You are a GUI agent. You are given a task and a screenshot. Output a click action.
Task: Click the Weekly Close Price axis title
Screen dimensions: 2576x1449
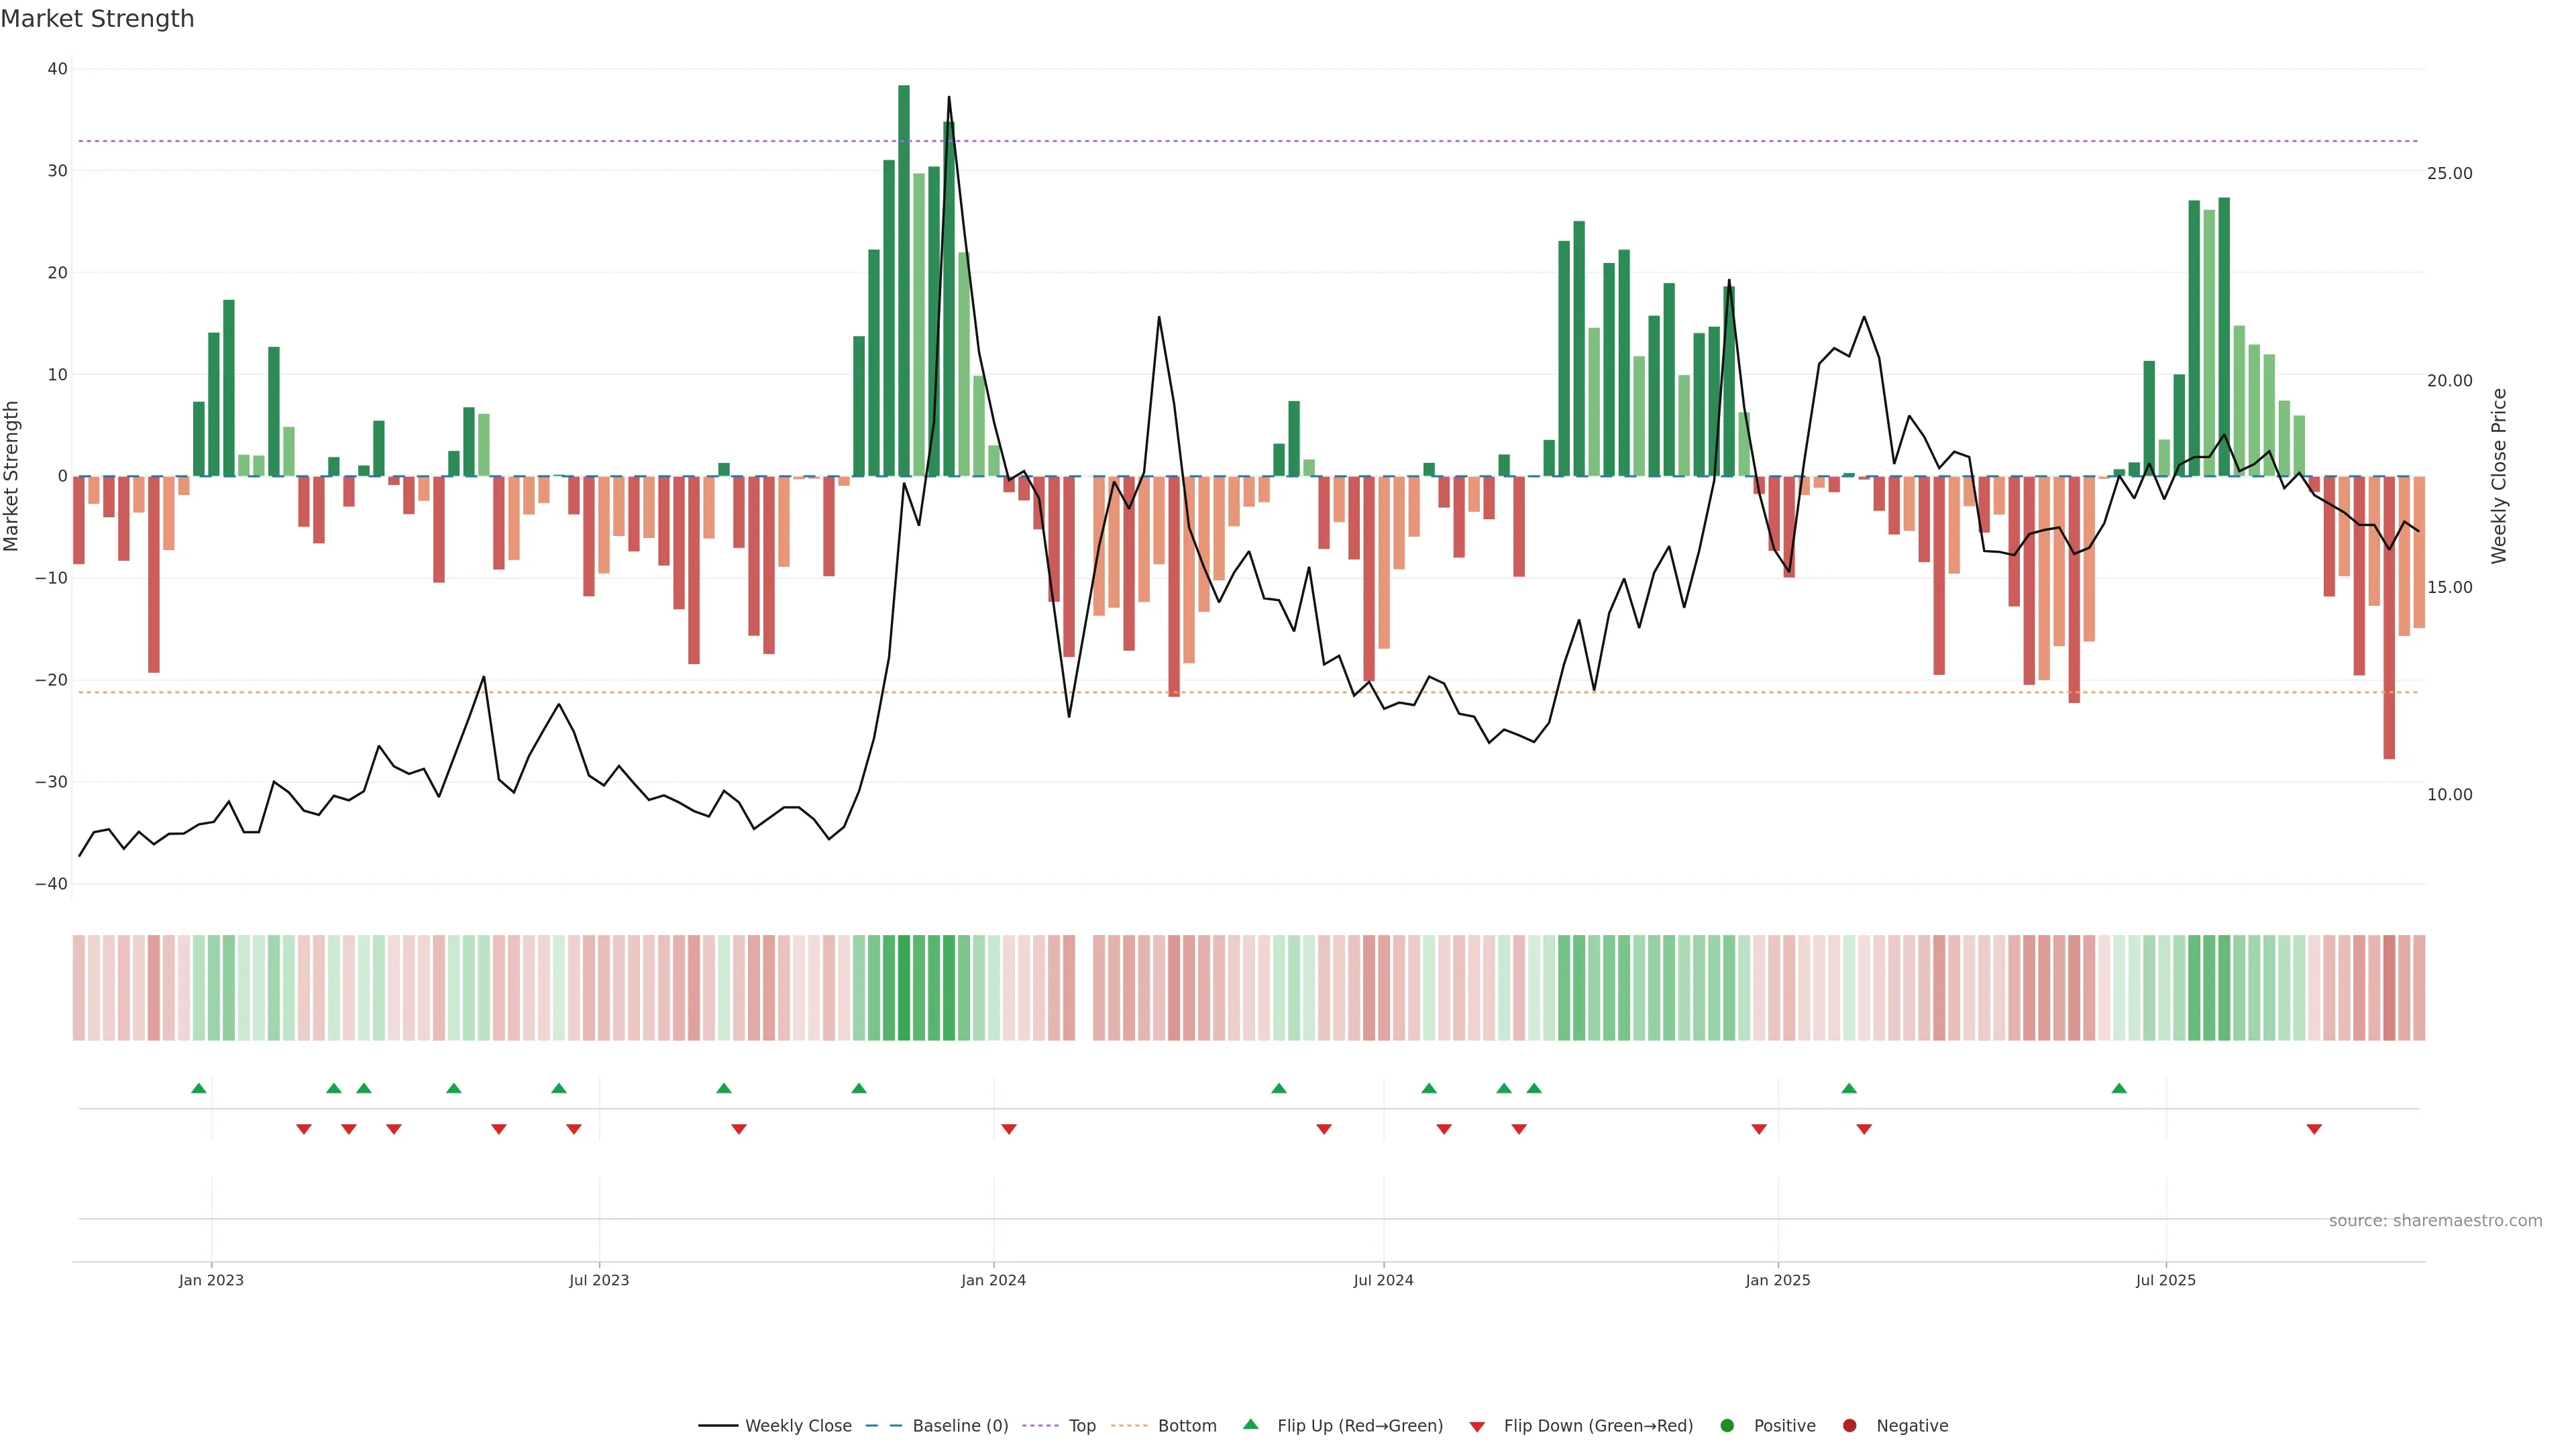pos(2499,476)
